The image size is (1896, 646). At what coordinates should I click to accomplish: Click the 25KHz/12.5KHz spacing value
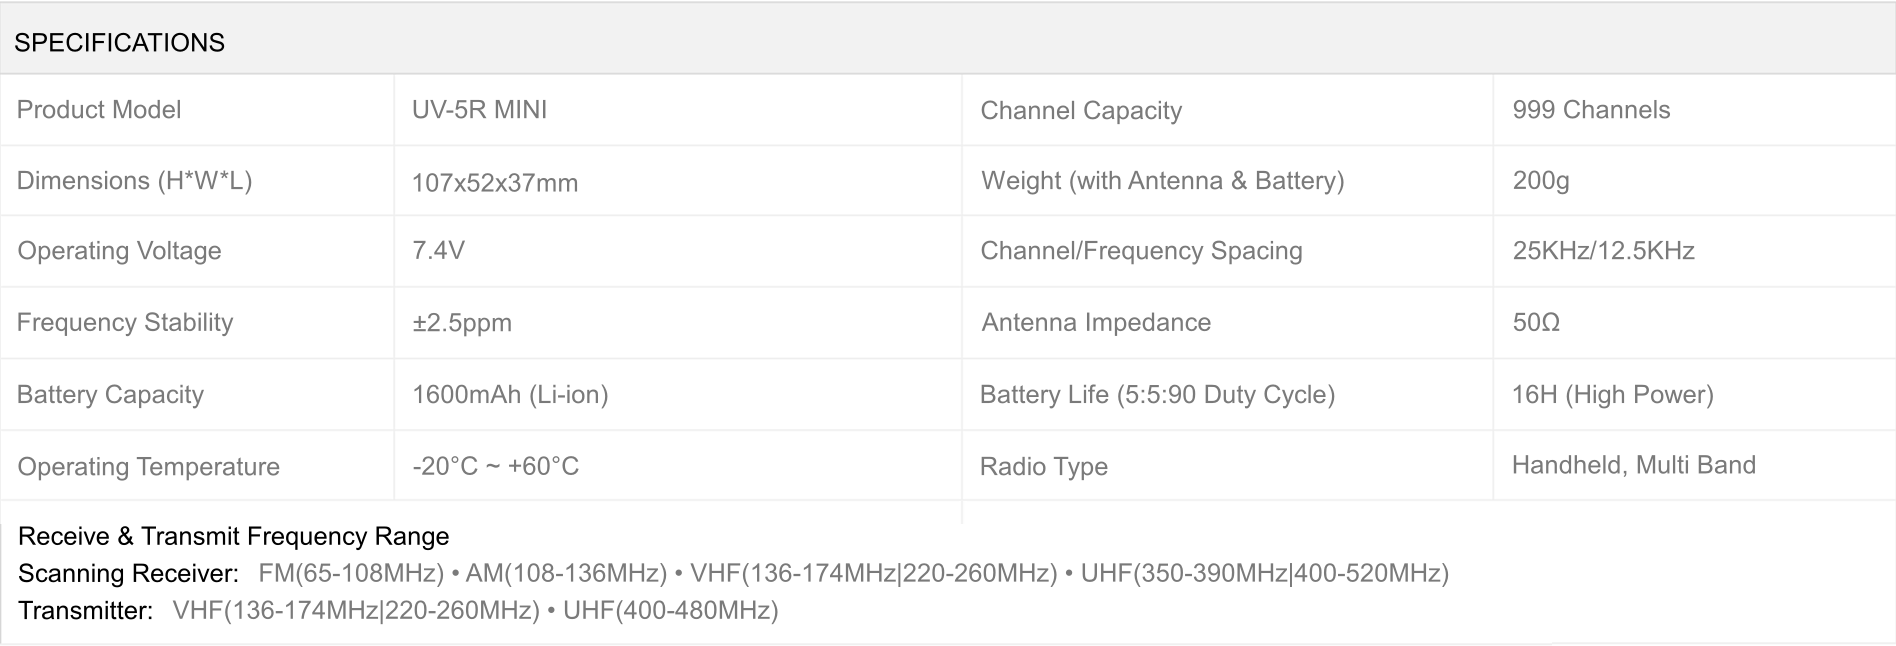coord(1603,251)
